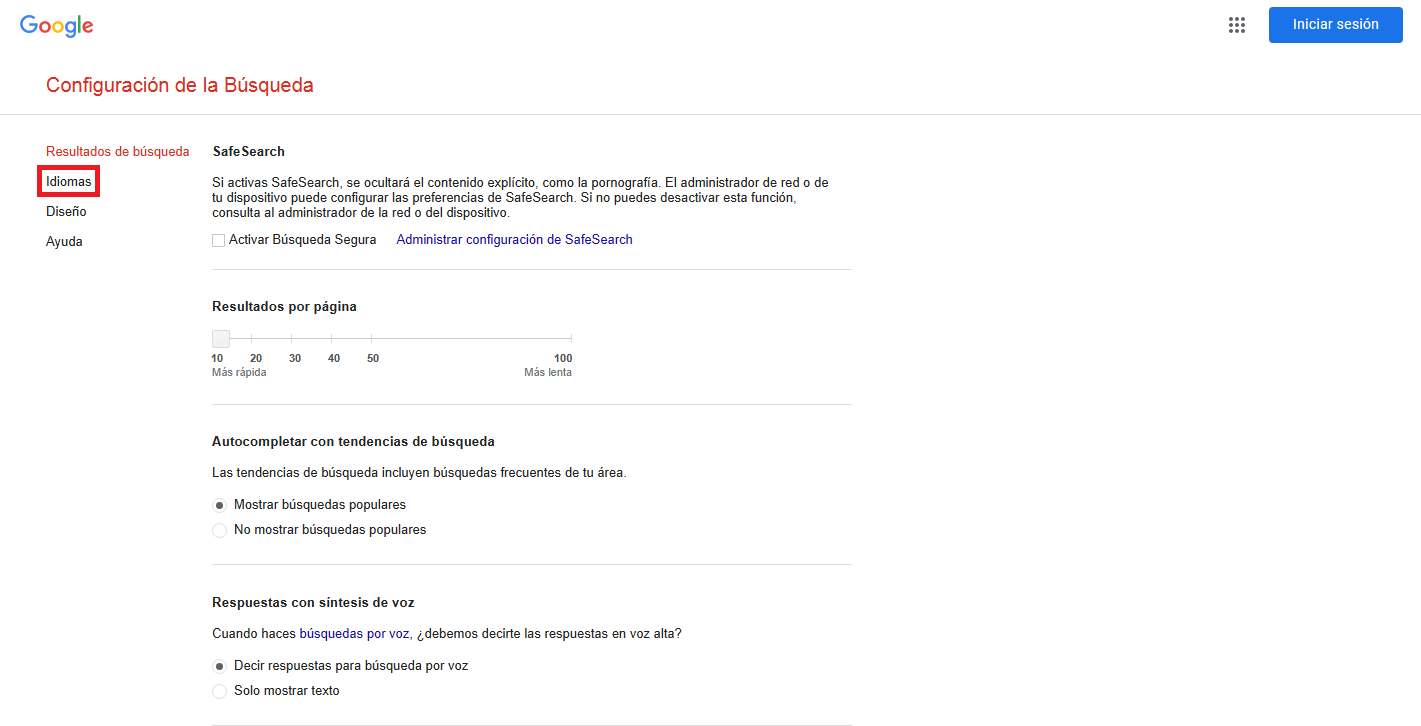Click the Iniciar sesión button

pyautogui.click(x=1336, y=25)
